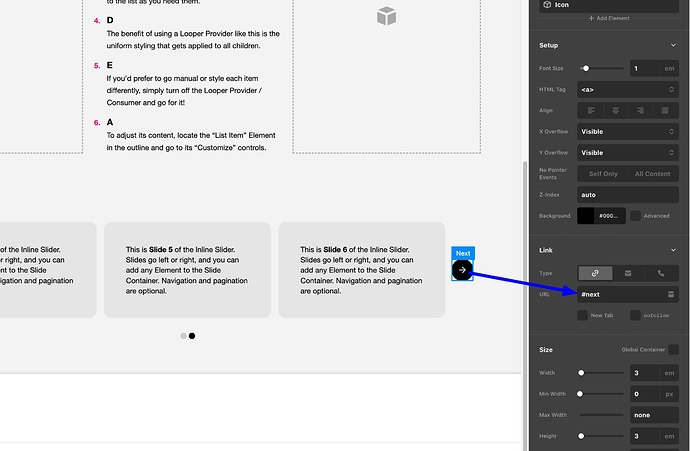The height and width of the screenshot is (451, 690).
Task: Click the Next arrow slider button
Action: [462, 270]
